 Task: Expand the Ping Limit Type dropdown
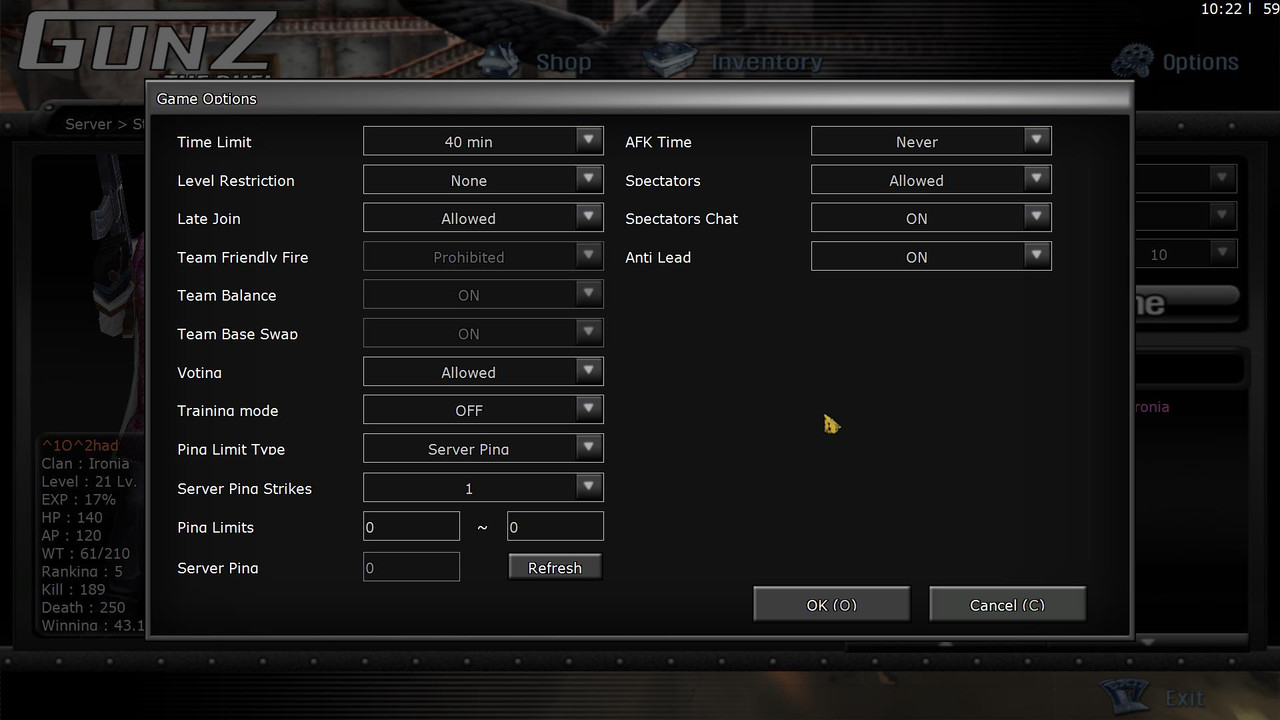click(x=483, y=449)
